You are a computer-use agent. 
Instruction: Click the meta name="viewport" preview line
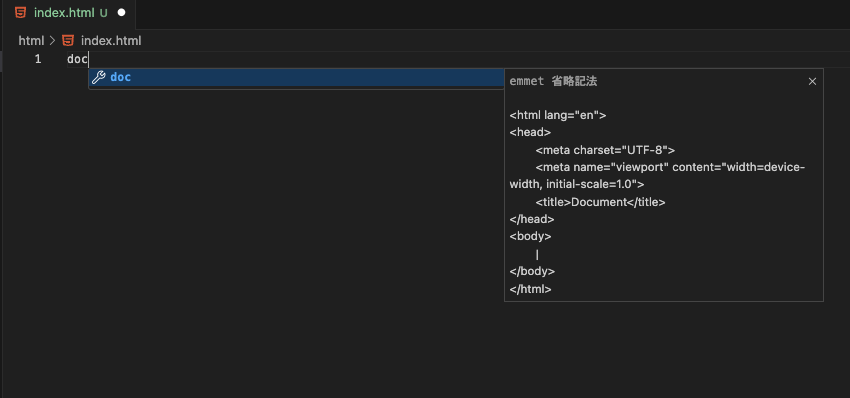click(658, 176)
